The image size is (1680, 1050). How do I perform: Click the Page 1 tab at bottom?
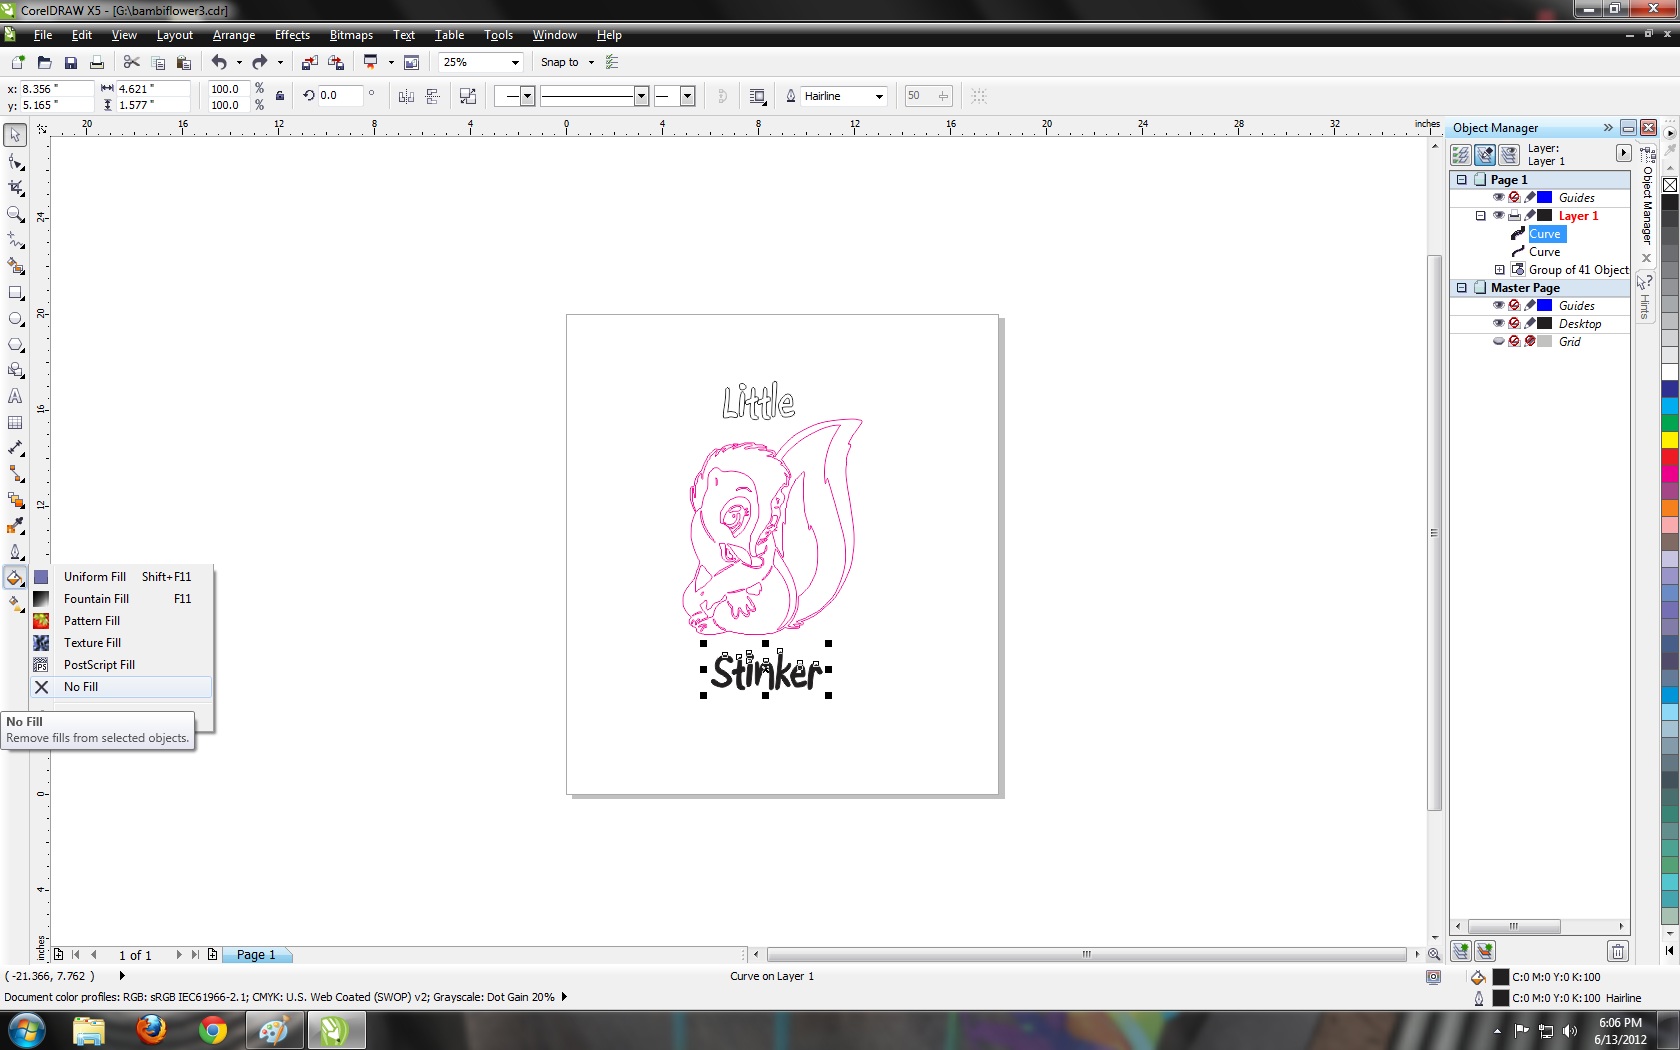coord(256,955)
